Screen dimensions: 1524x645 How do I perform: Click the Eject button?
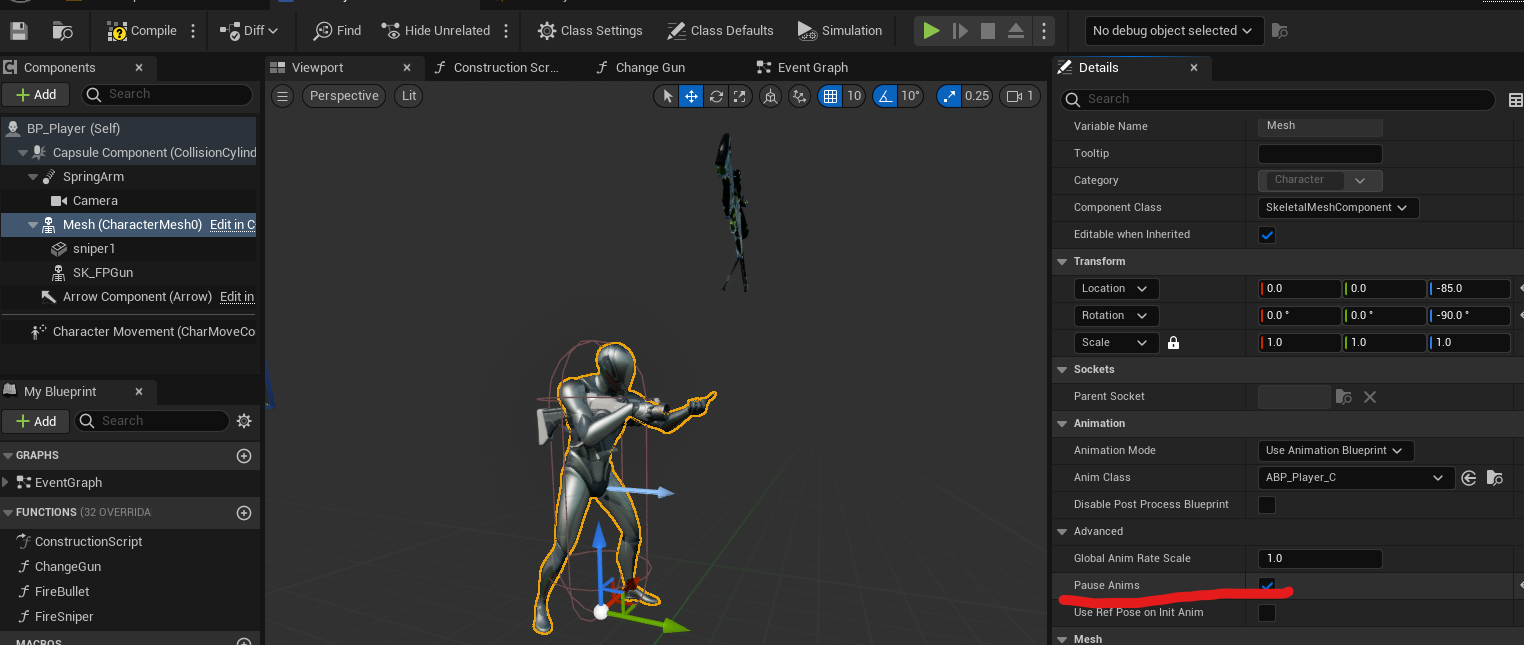1016,31
